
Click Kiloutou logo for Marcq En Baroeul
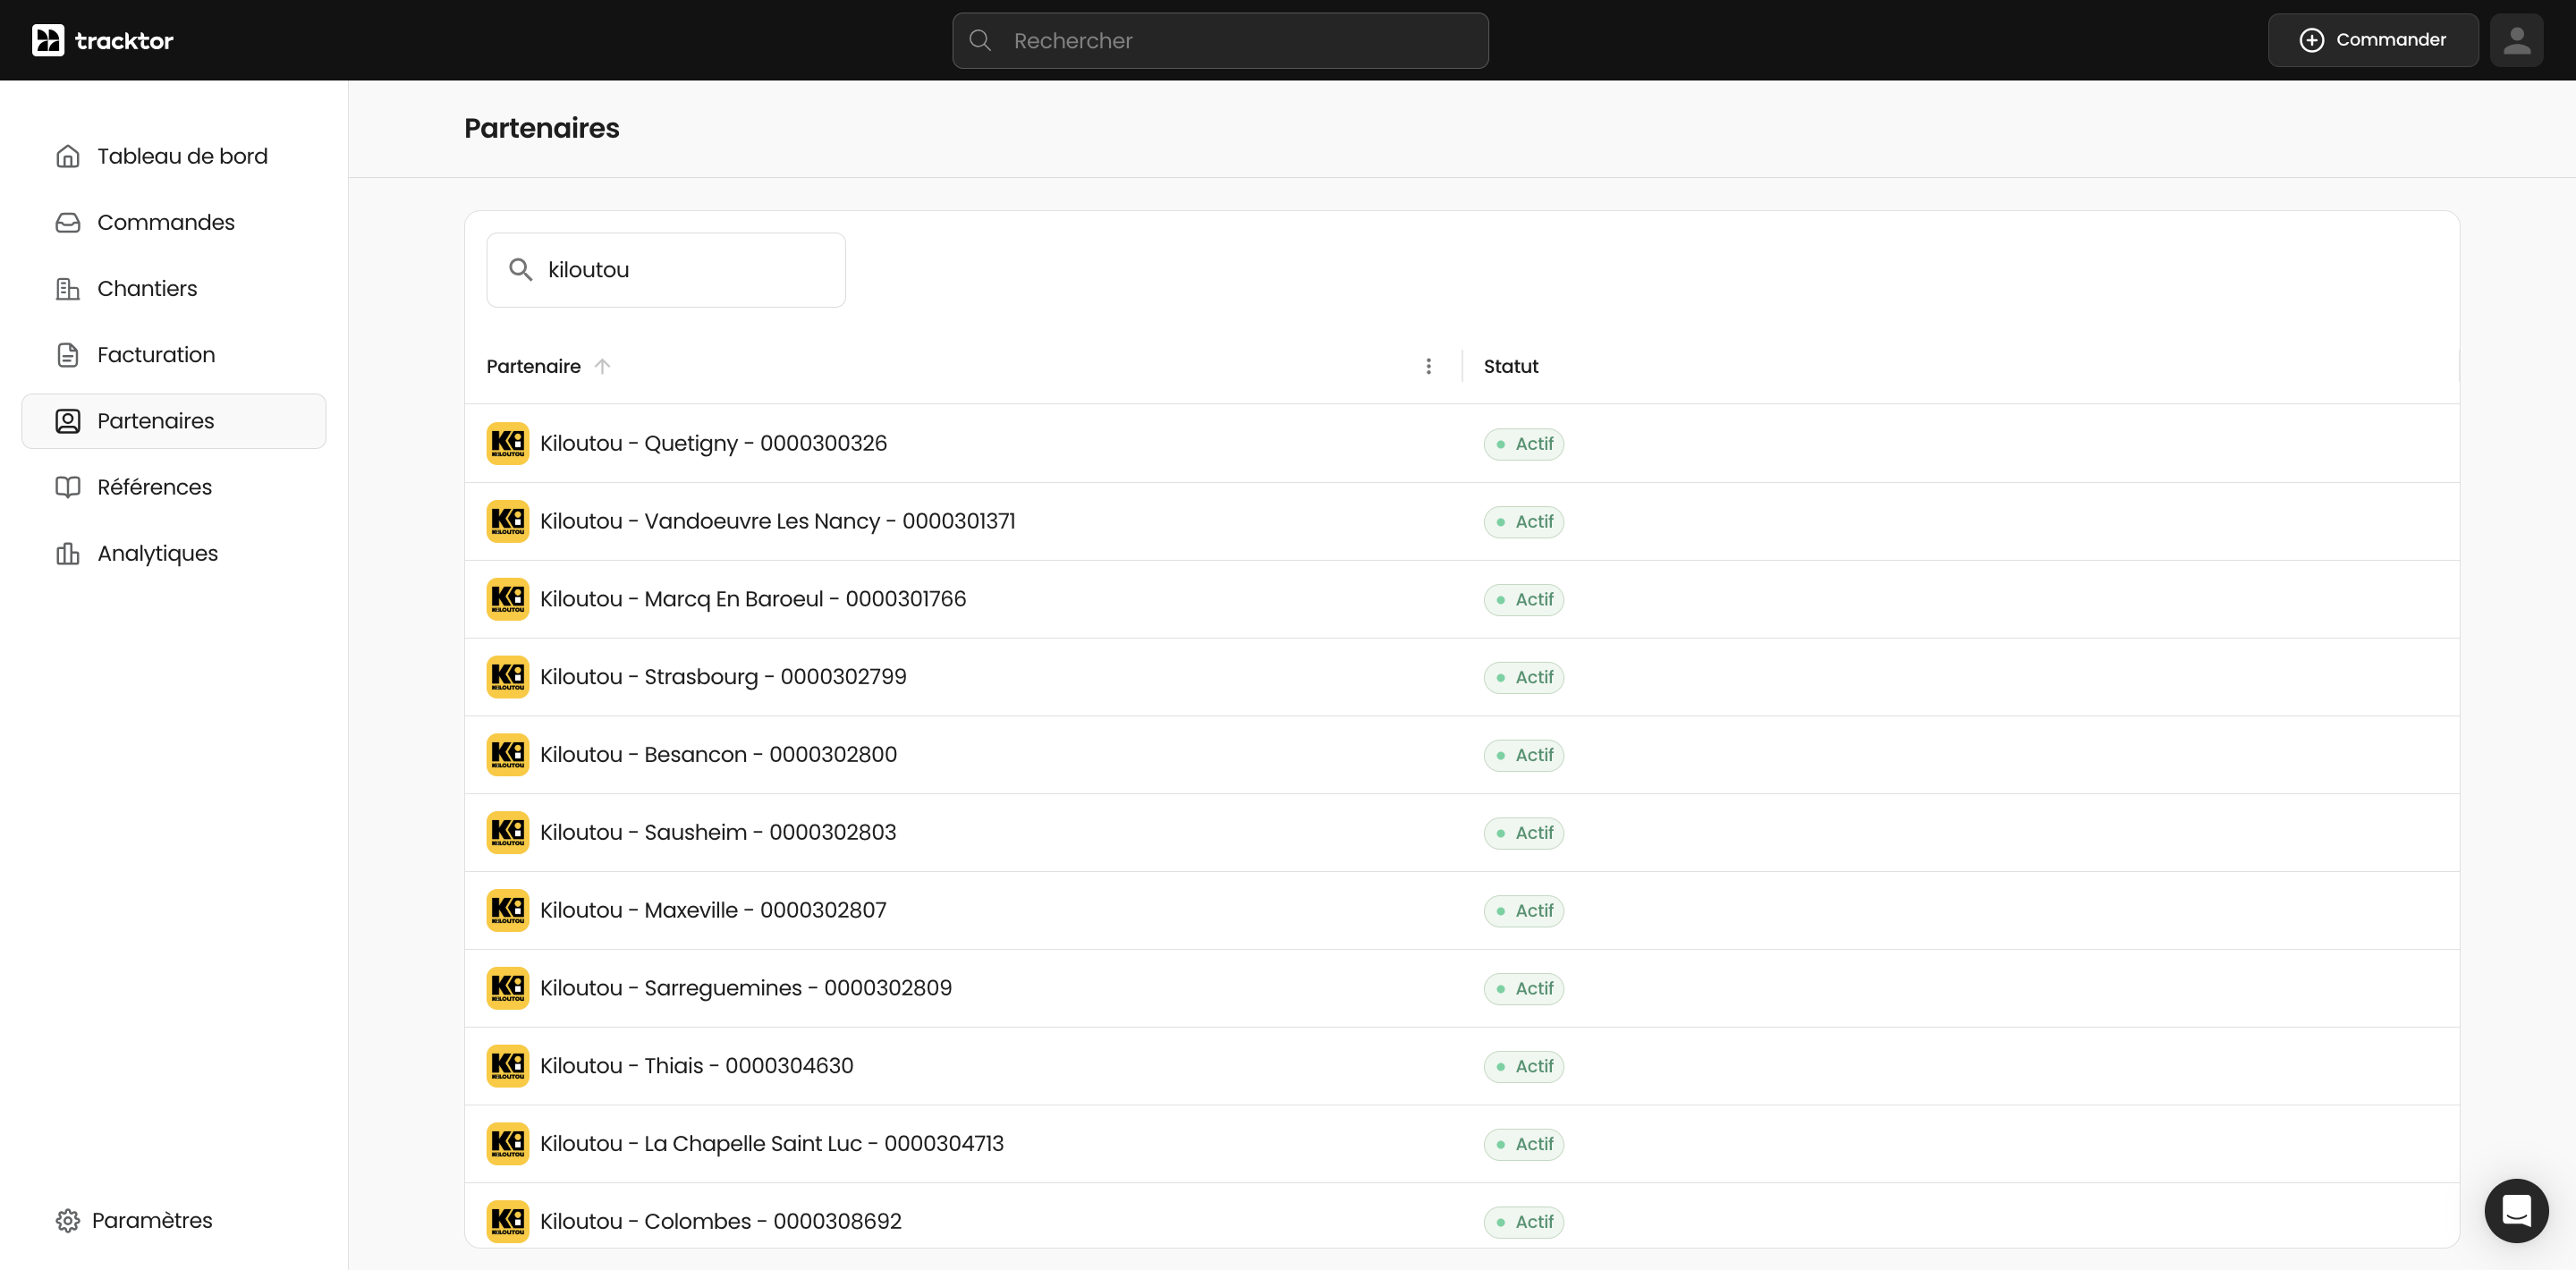[508, 599]
